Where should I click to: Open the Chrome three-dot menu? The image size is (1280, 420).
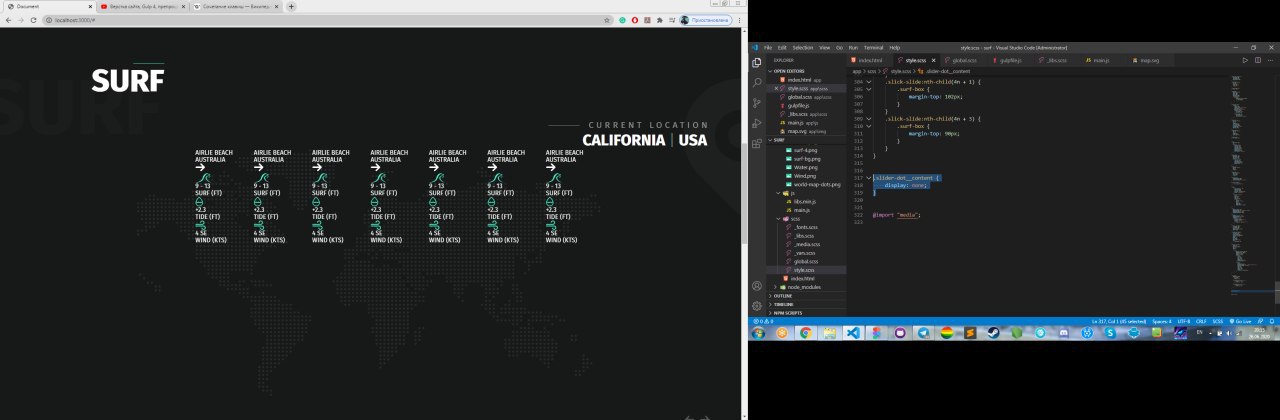[739, 20]
